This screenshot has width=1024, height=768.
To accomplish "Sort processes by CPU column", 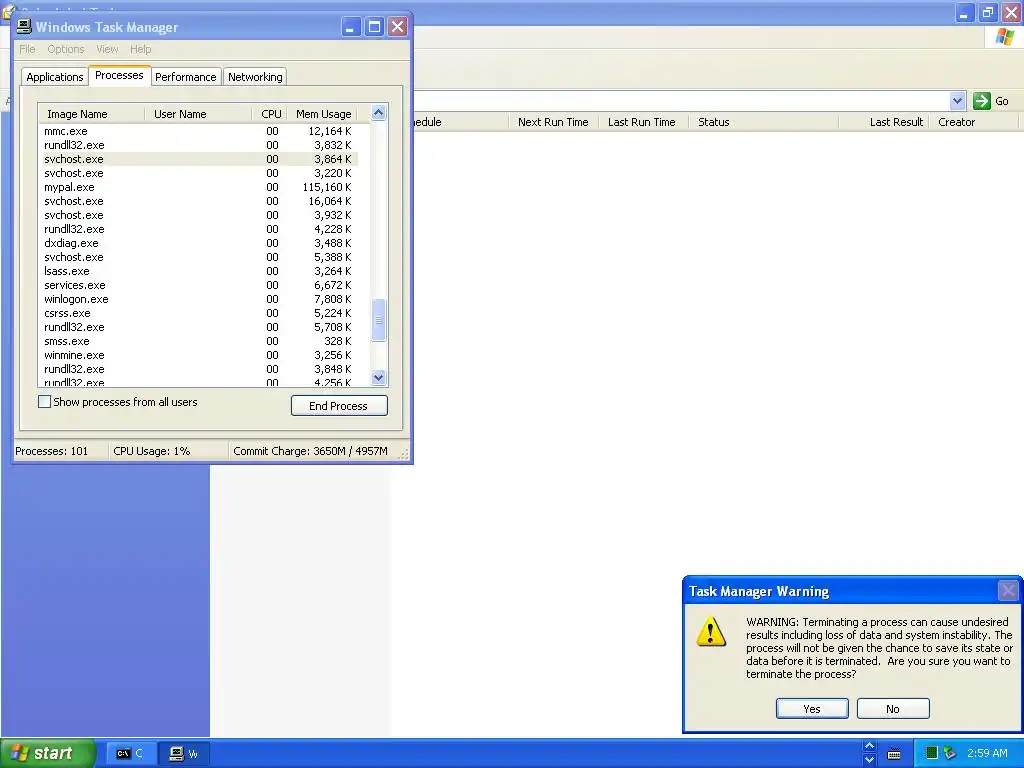I will (270, 114).
